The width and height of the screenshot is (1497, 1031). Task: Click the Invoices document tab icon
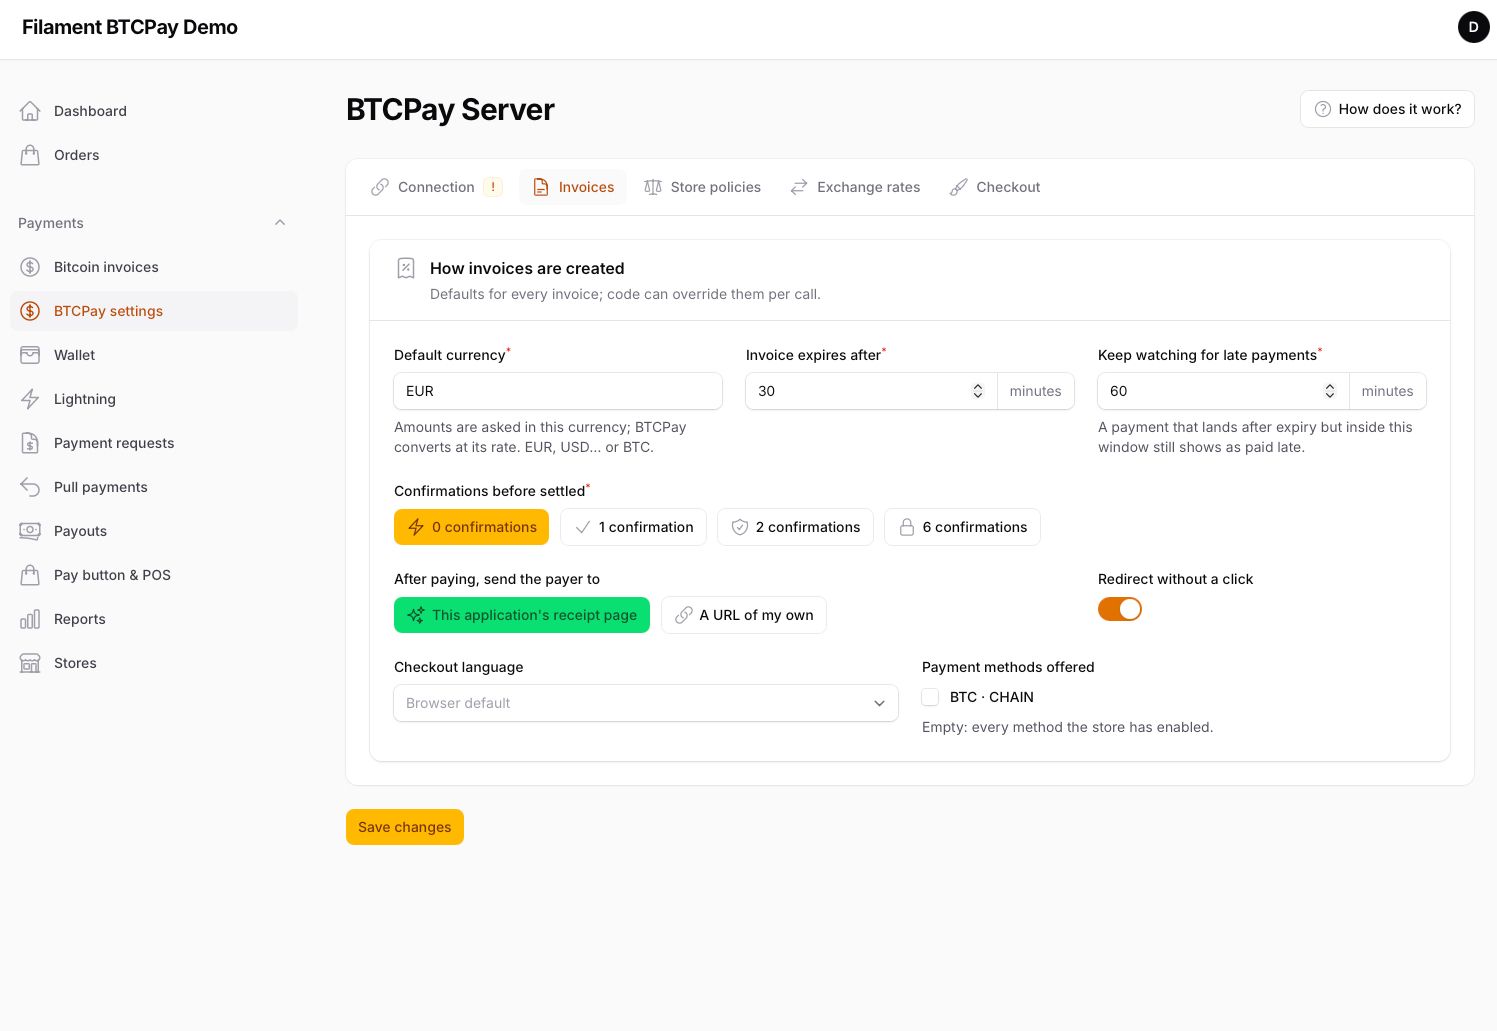pos(541,187)
